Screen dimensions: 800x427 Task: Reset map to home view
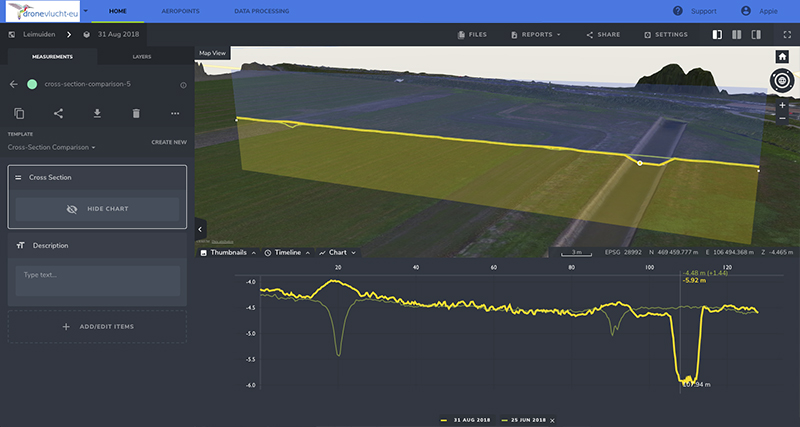(782, 57)
